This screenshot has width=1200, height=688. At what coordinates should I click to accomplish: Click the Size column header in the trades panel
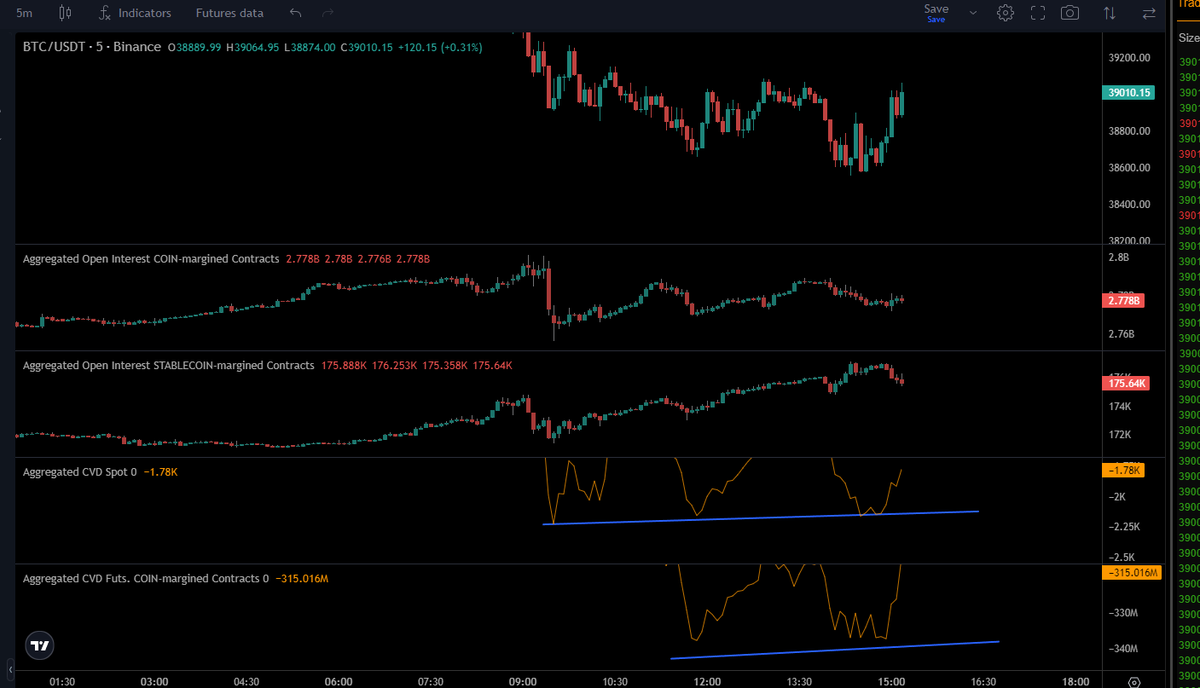coord(1188,37)
